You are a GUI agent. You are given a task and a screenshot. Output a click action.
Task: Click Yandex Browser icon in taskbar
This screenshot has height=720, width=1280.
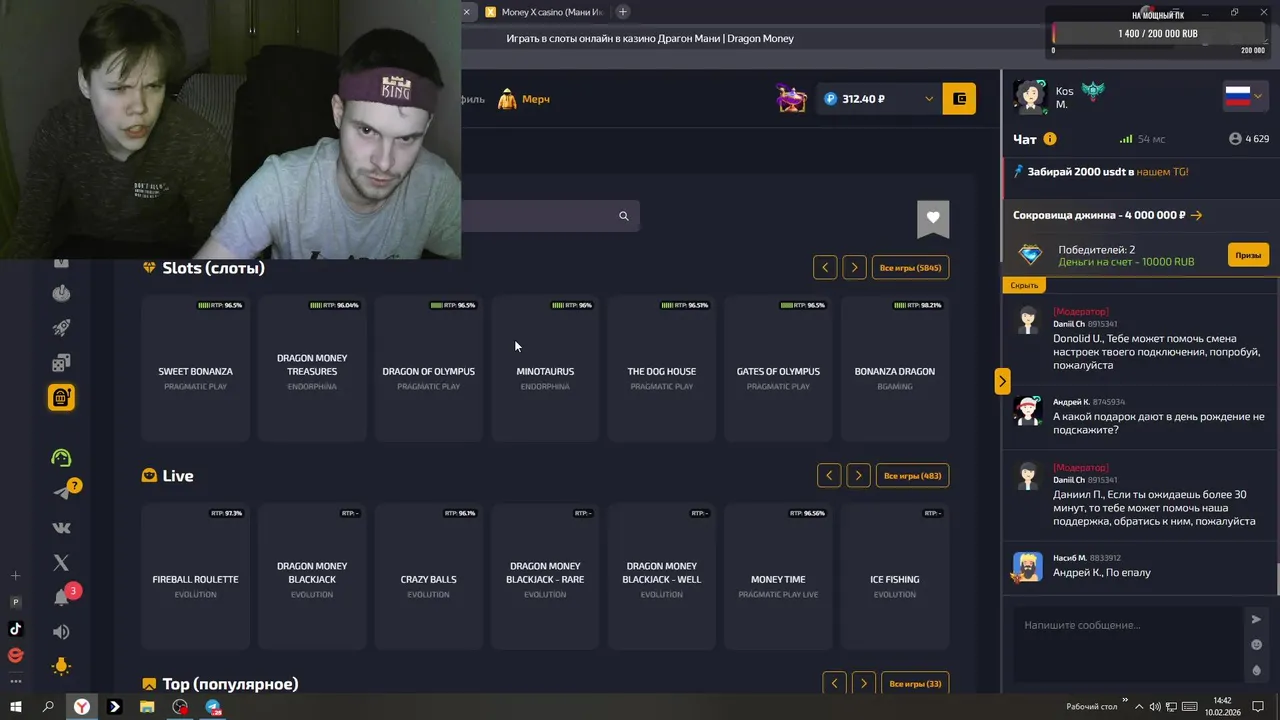tap(81, 707)
